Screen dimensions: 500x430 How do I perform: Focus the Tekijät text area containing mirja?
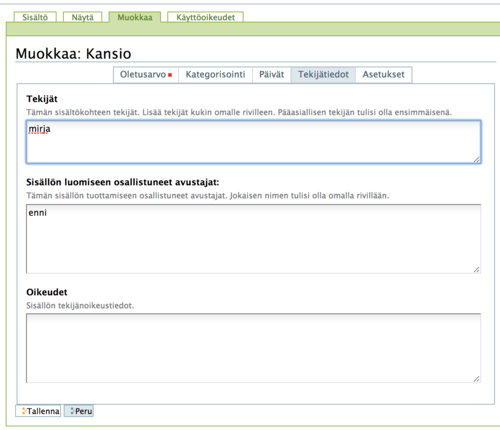(x=254, y=142)
